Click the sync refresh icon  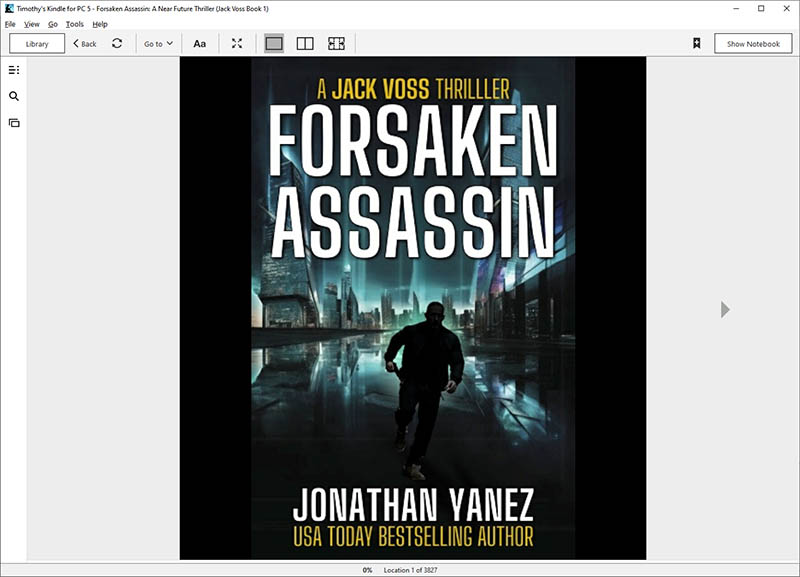[117, 44]
